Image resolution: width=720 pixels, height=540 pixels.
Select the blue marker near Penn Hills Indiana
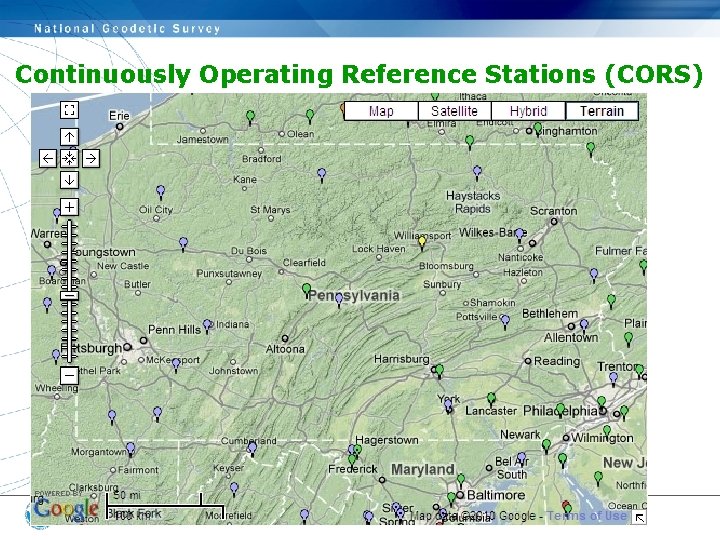click(207, 326)
